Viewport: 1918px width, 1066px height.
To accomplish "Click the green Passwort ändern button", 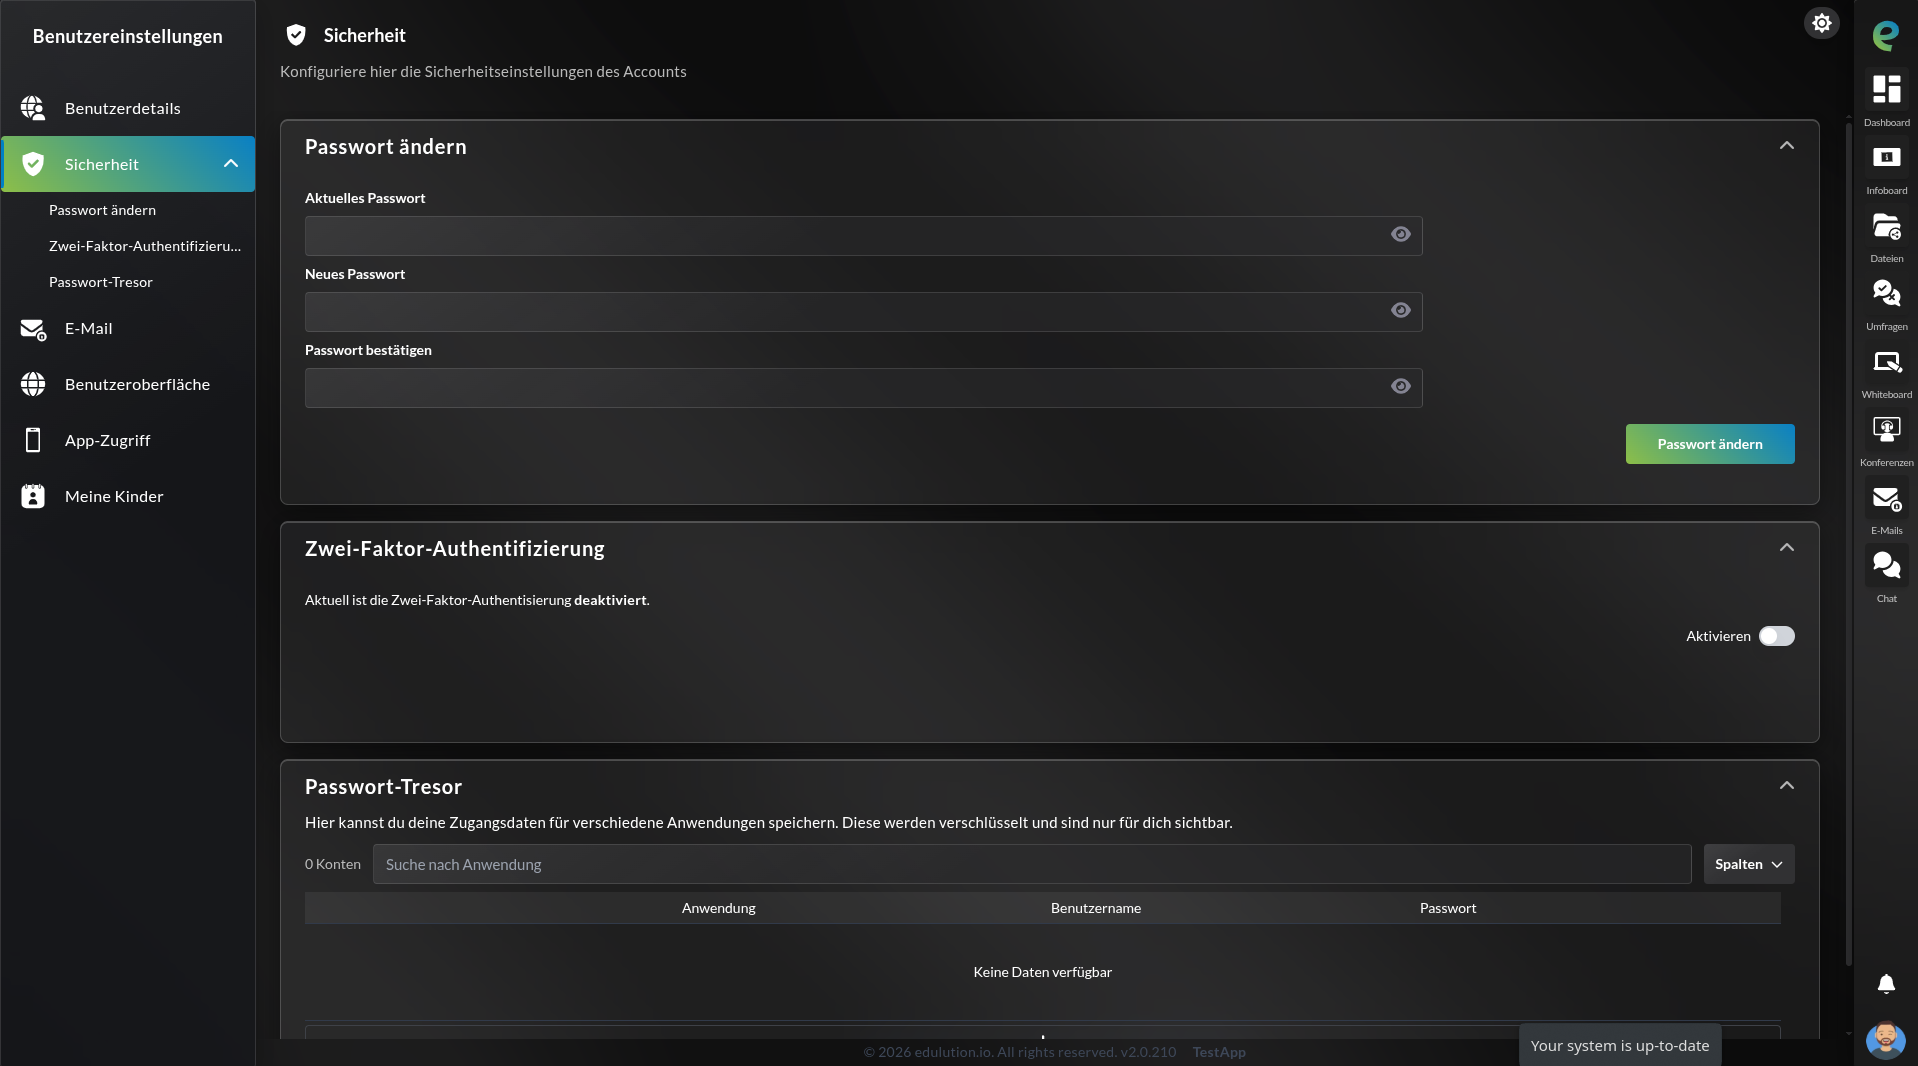I will tap(1710, 444).
